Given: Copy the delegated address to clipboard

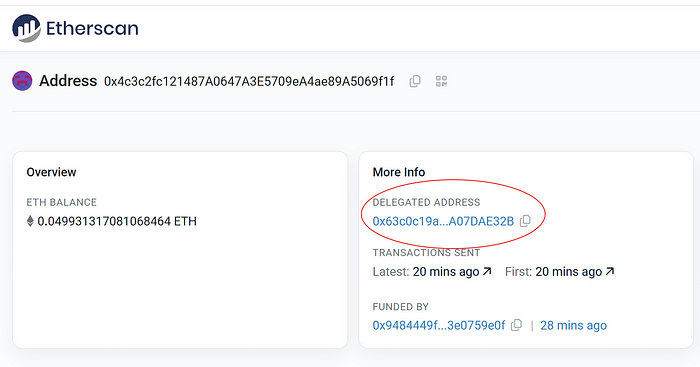Looking at the screenshot, I should (525, 221).
